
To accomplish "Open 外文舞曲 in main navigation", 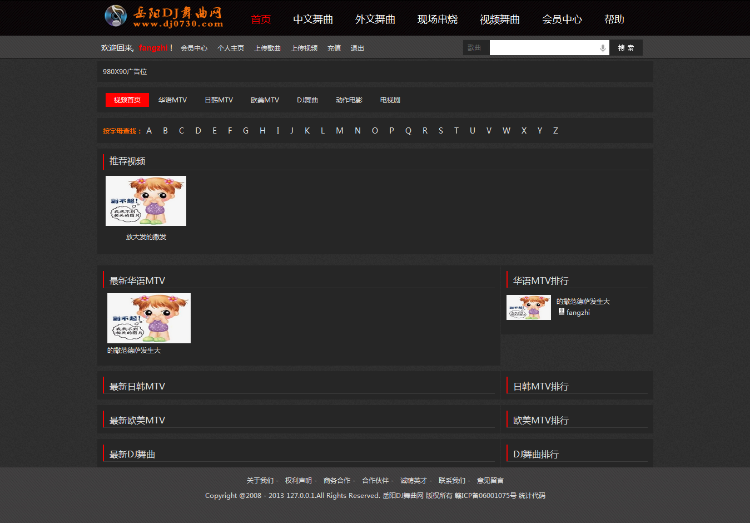I will coord(375,20).
